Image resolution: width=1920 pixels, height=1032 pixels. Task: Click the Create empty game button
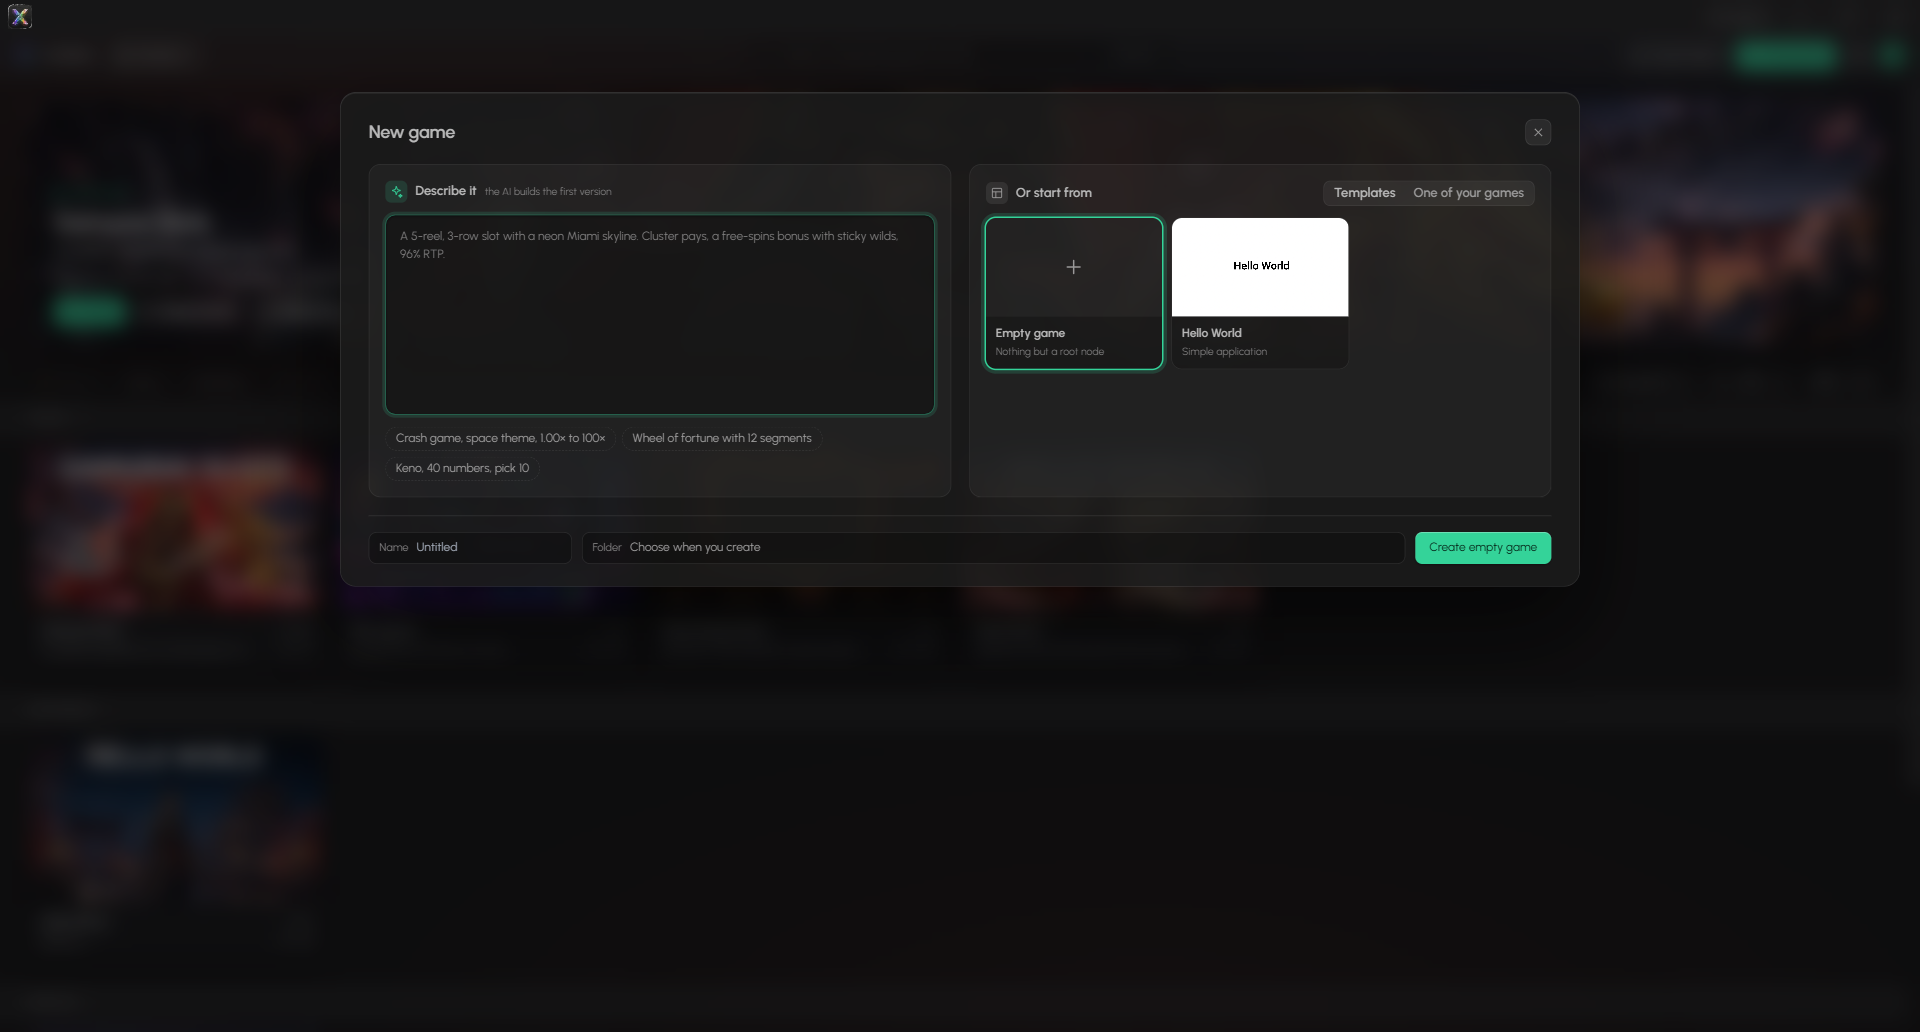click(x=1483, y=547)
